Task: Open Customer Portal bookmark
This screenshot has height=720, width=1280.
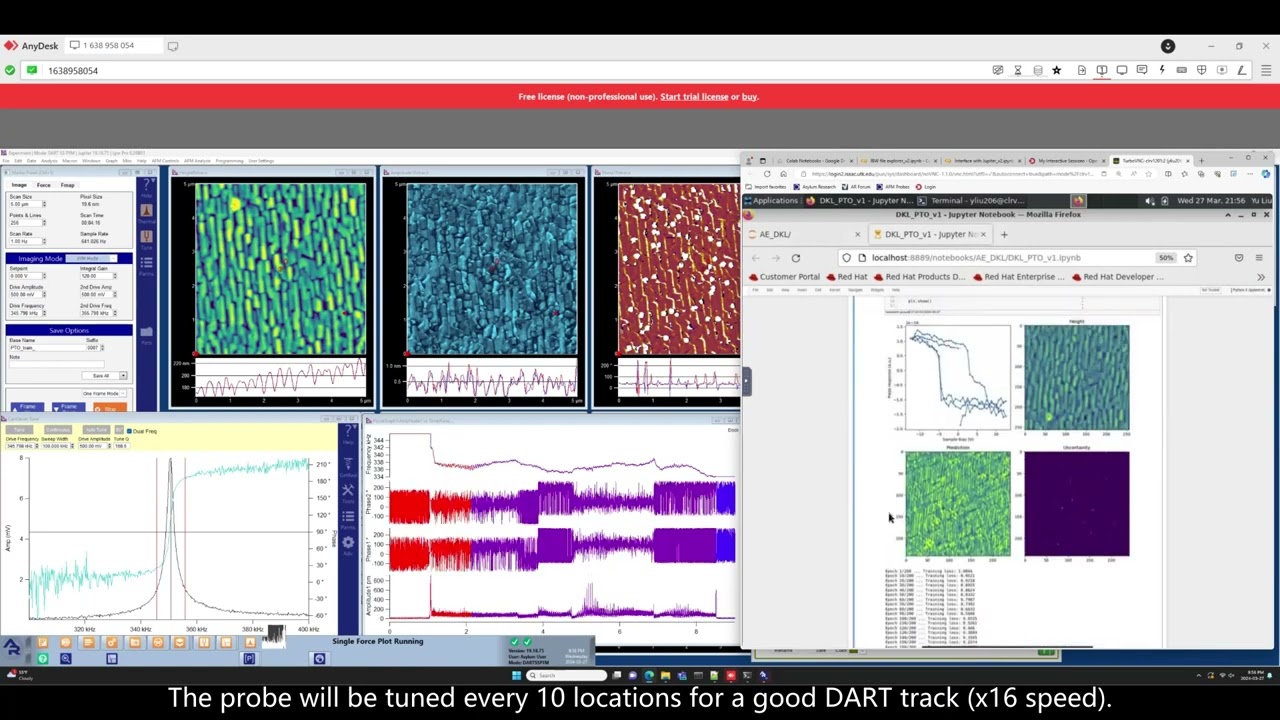Action: (x=783, y=277)
